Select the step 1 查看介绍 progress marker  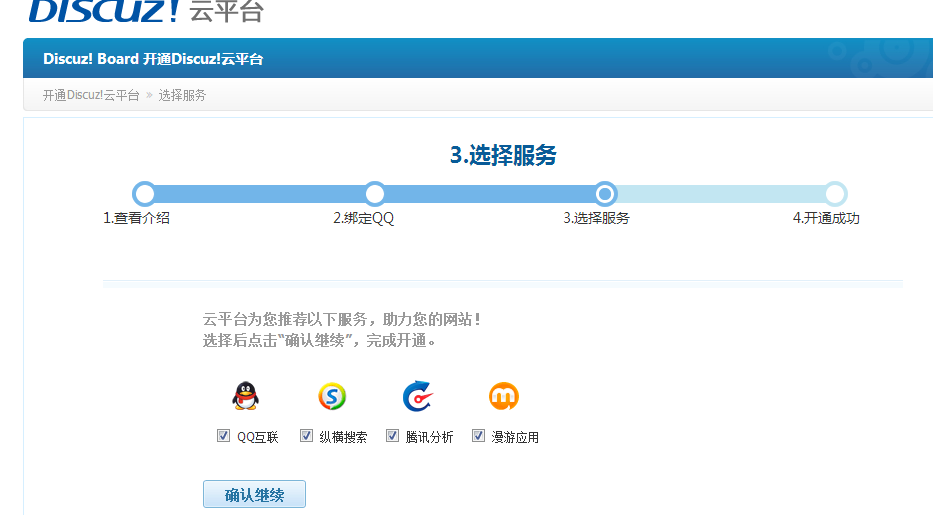pyautogui.click(x=145, y=194)
